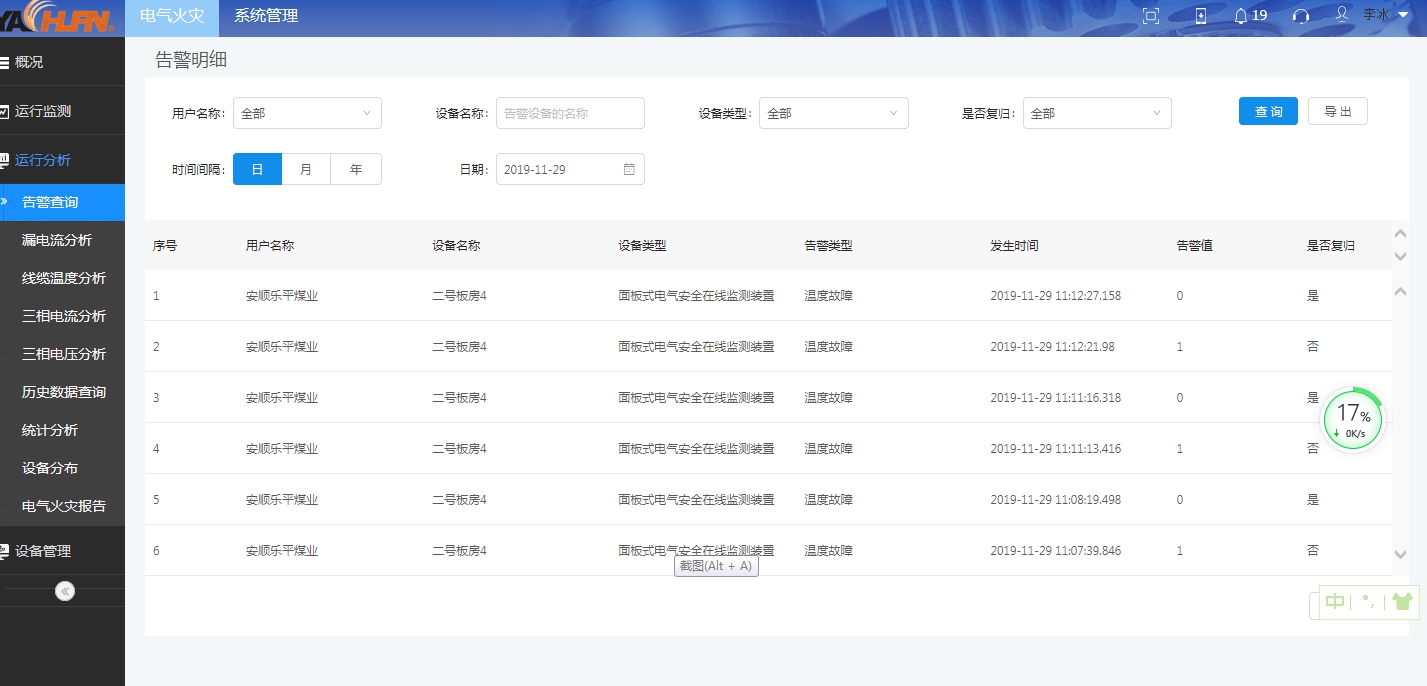Image resolution: width=1427 pixels, height=686 pixels.
Task: Click the up arrow beside table header
Action: 1400,233
